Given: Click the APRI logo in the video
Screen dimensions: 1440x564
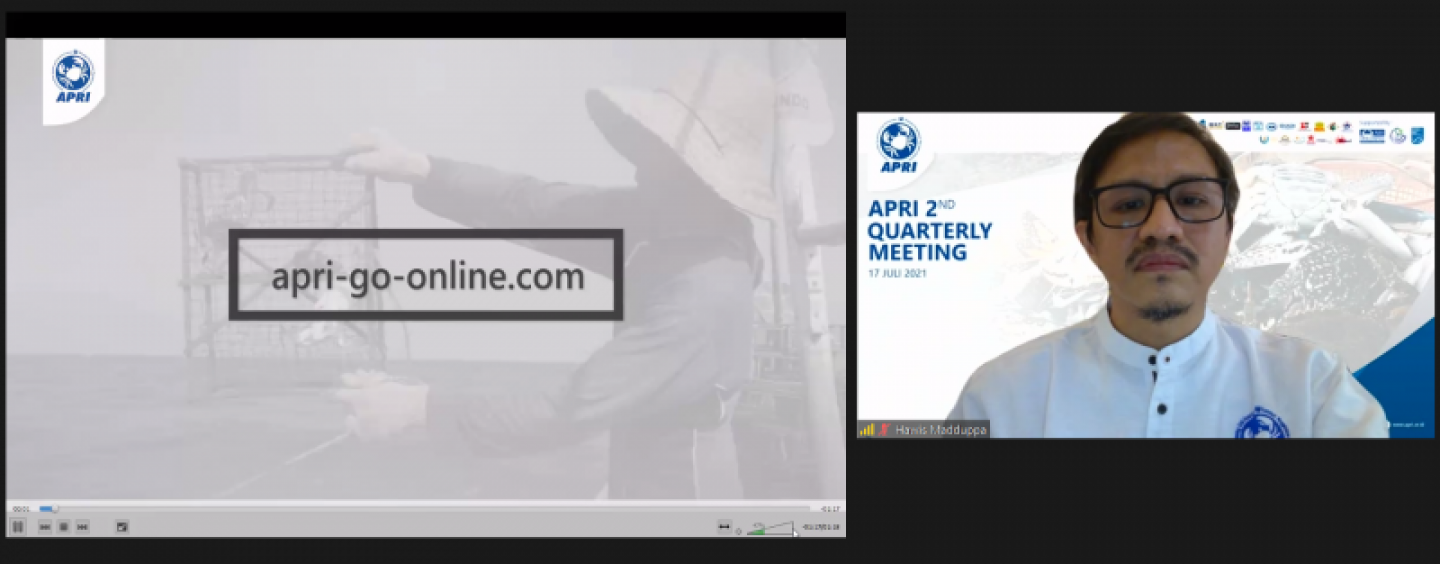Looking at the screenshot, I should click(73, 77).
